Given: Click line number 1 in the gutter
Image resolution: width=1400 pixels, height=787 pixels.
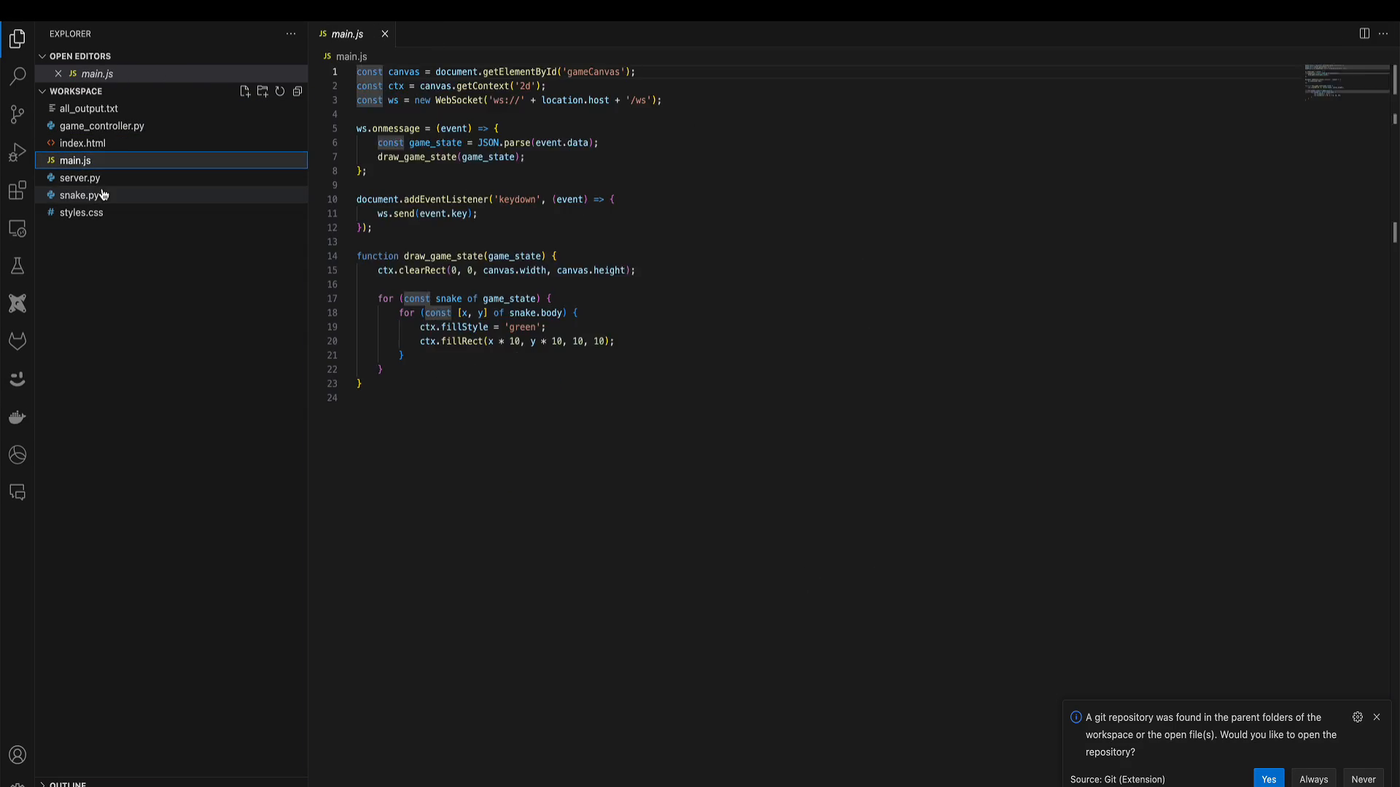Looking at the screenshot, I should click(x=335, y=72).
